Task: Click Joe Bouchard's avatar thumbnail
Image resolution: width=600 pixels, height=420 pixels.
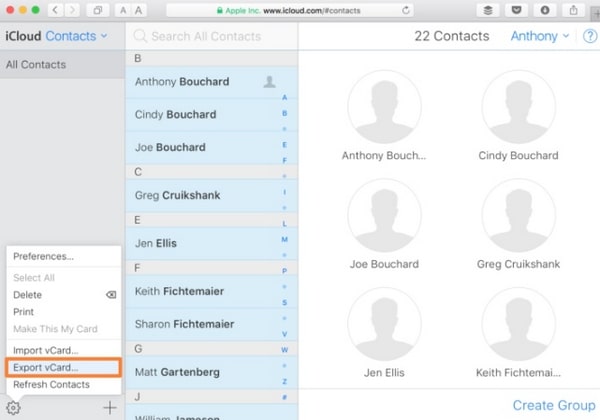Action: [x=384, y=215]
